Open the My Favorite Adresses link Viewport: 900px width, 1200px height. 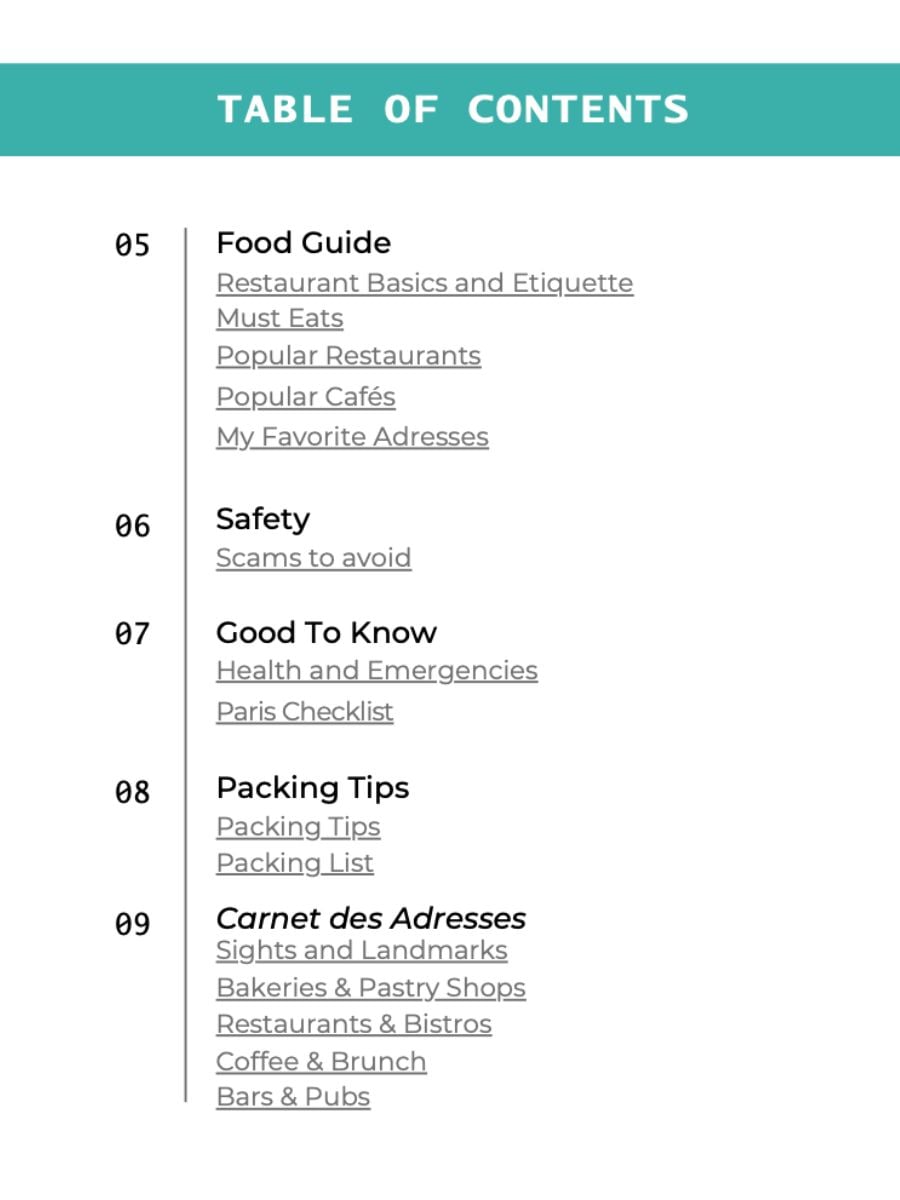(x=352, y=437)
